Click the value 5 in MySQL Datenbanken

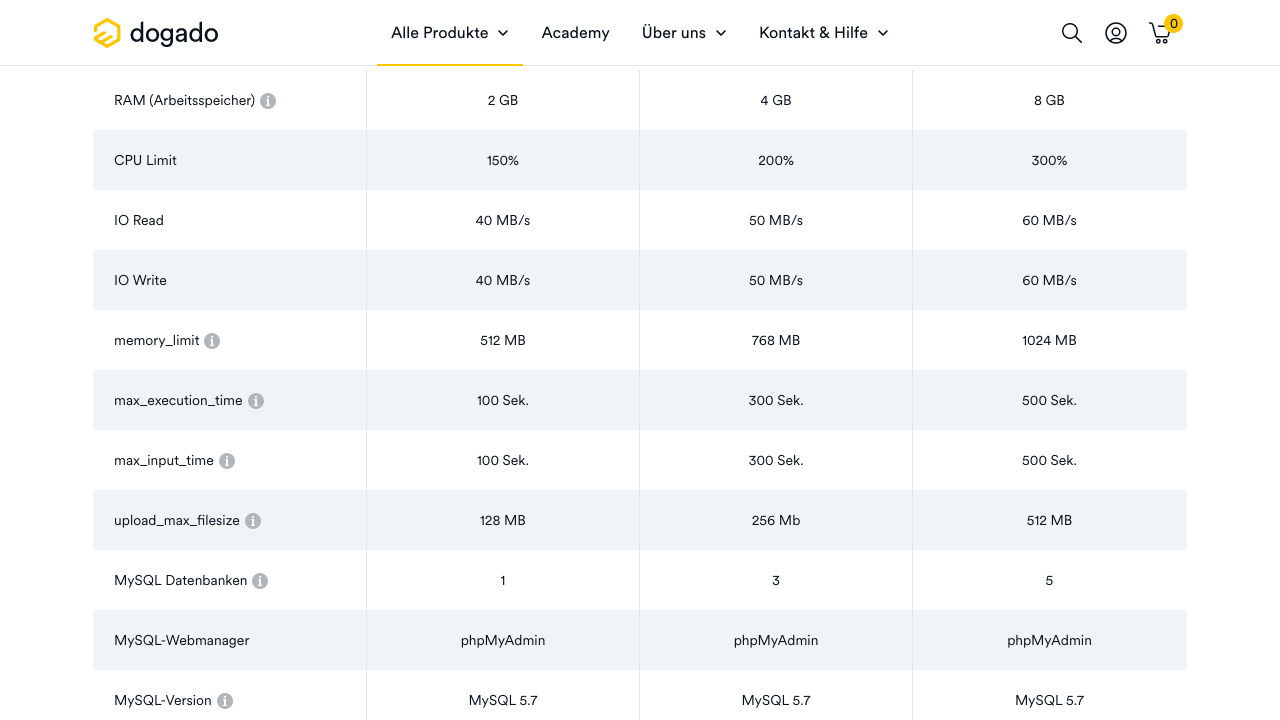(1049, 580)
